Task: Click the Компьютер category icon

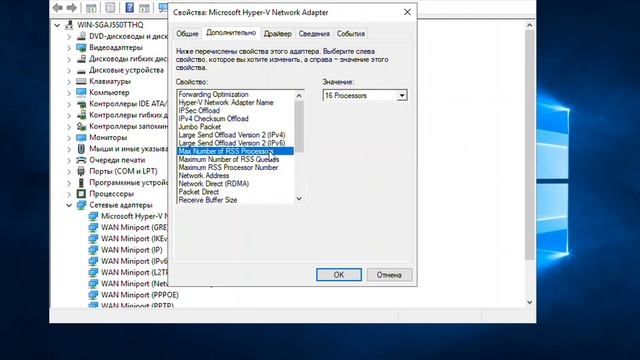Action: click(81, 93)
